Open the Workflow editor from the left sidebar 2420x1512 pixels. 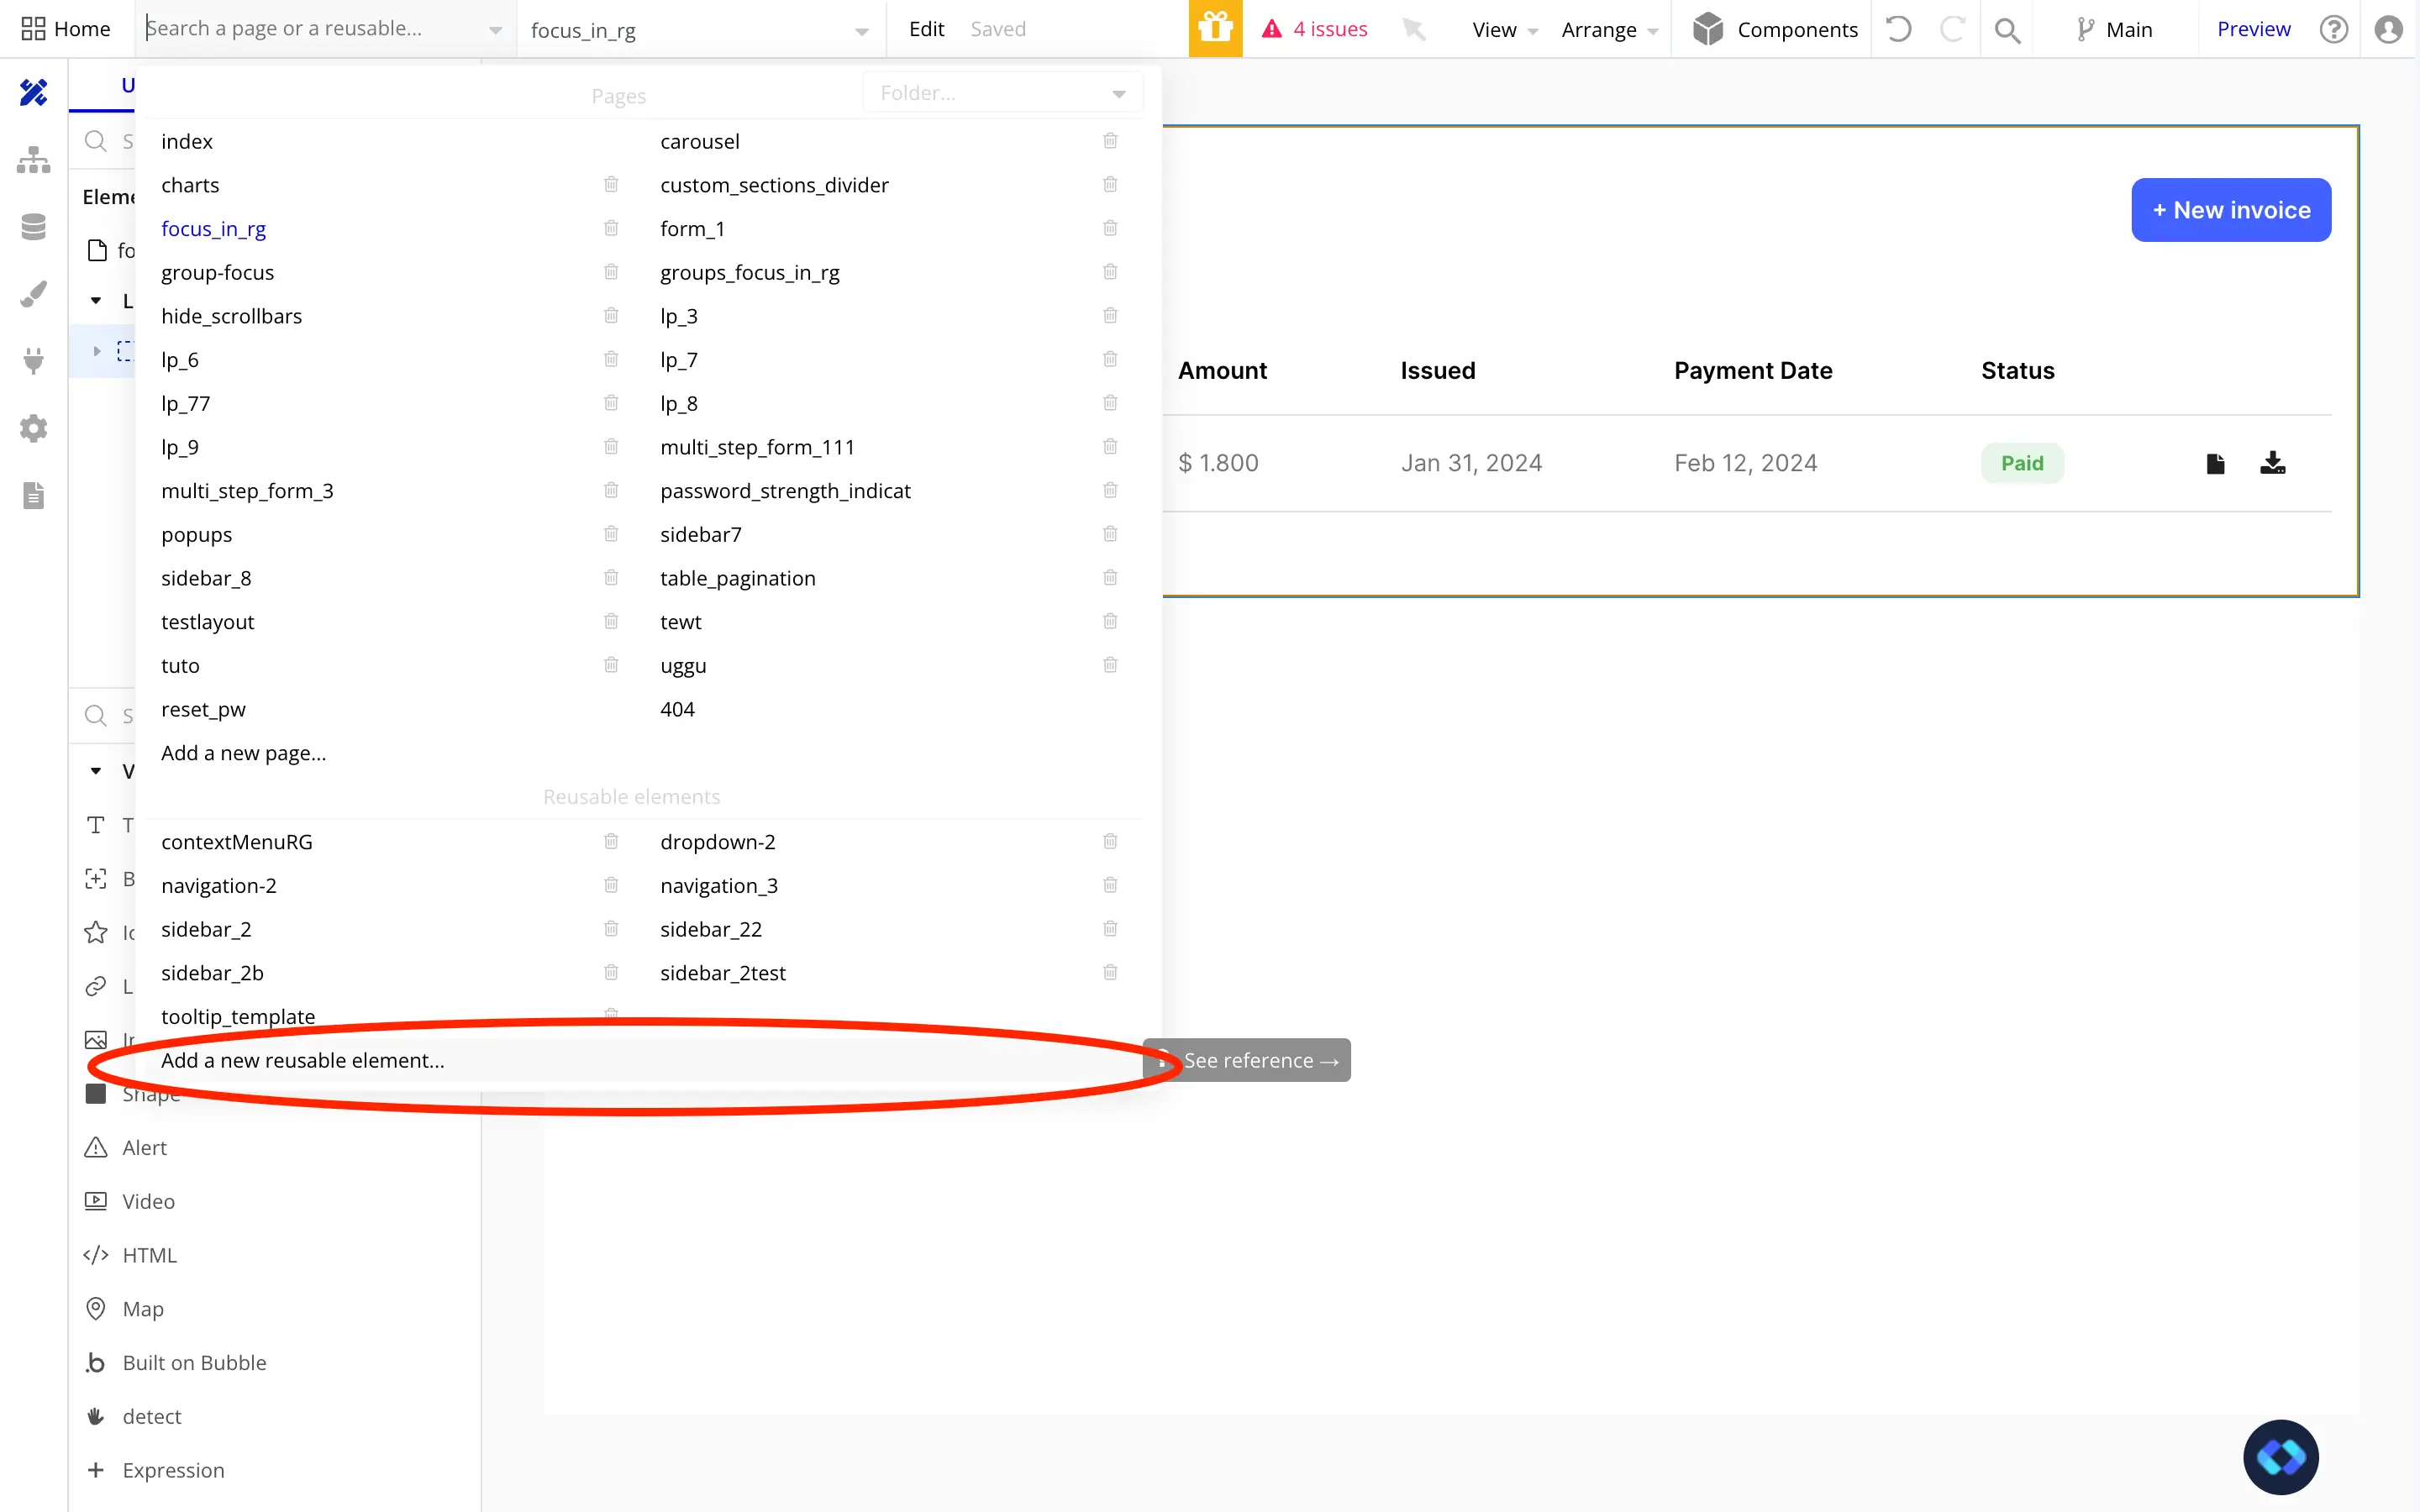point(34,160)
